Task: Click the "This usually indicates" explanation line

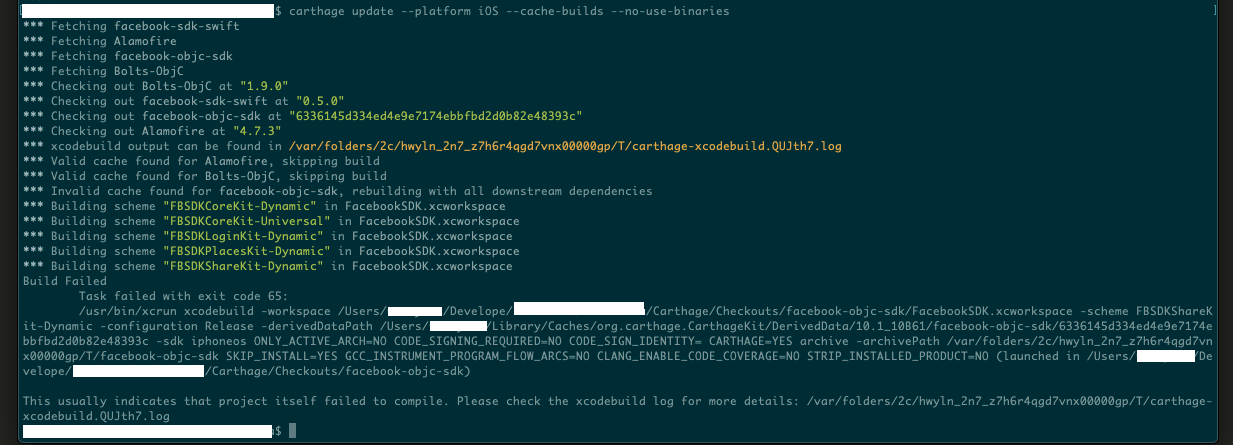Action: [x=300, y=401]
